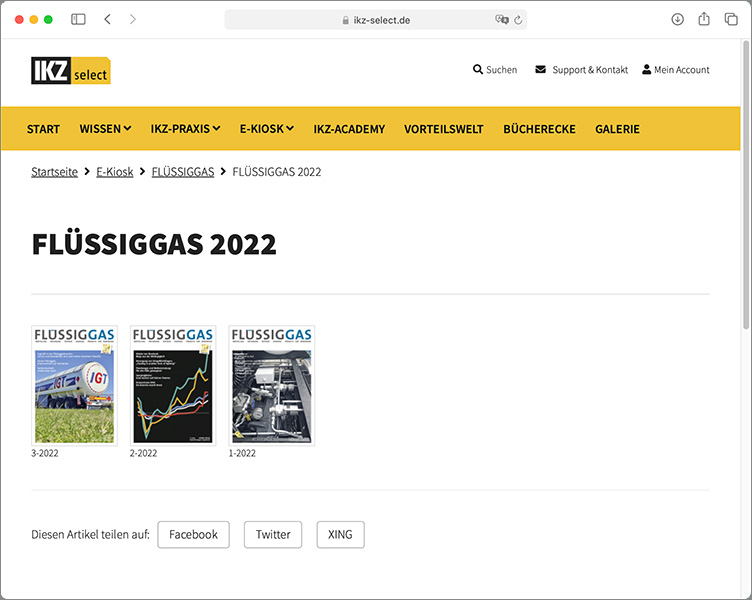
Task: Share article on Facebook
Action: tap(193, 535)
